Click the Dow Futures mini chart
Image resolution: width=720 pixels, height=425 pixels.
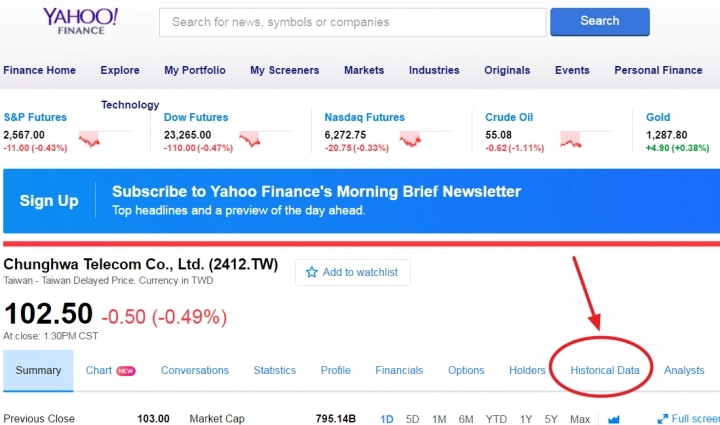pyautogui.click(x=250, y=139)
